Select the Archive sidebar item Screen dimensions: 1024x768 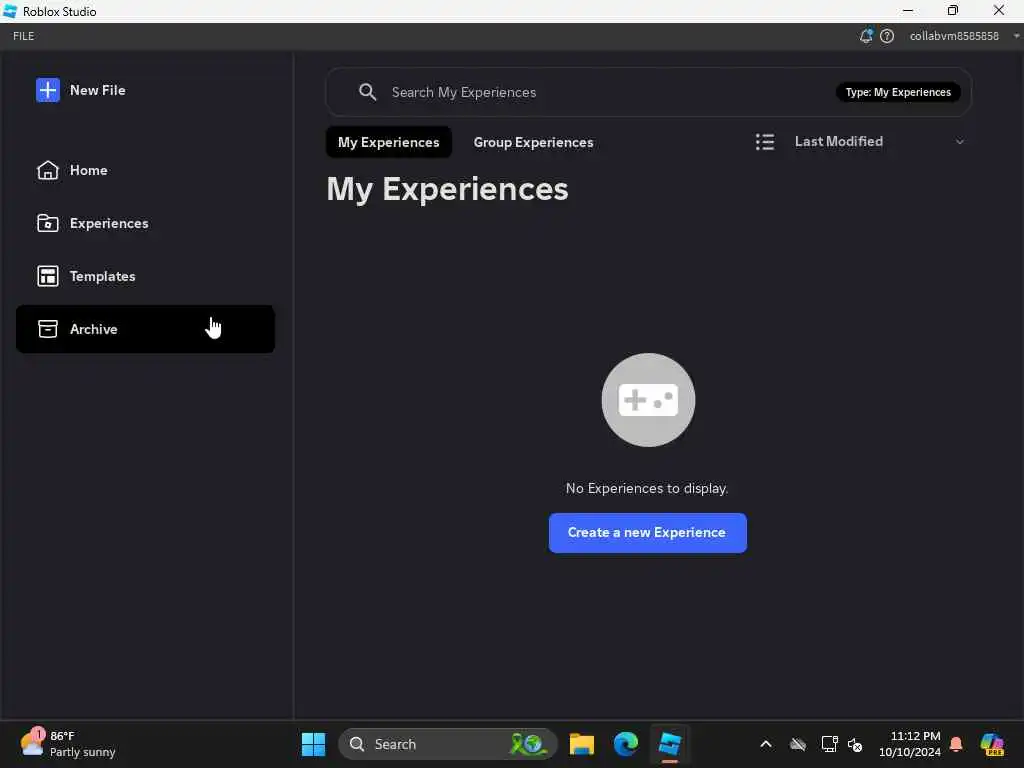click(x=145, y=329)
